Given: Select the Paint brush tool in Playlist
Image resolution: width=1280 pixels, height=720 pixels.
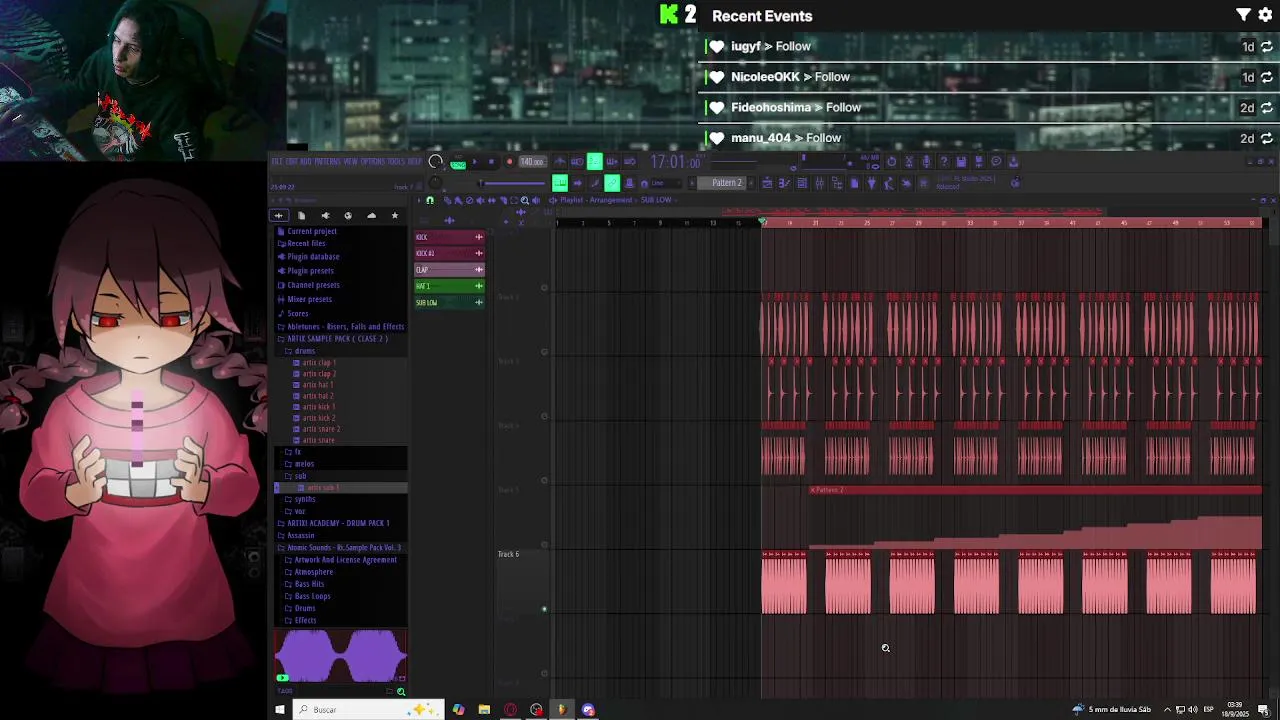Looking at the screenshot, I should point(457,201).
